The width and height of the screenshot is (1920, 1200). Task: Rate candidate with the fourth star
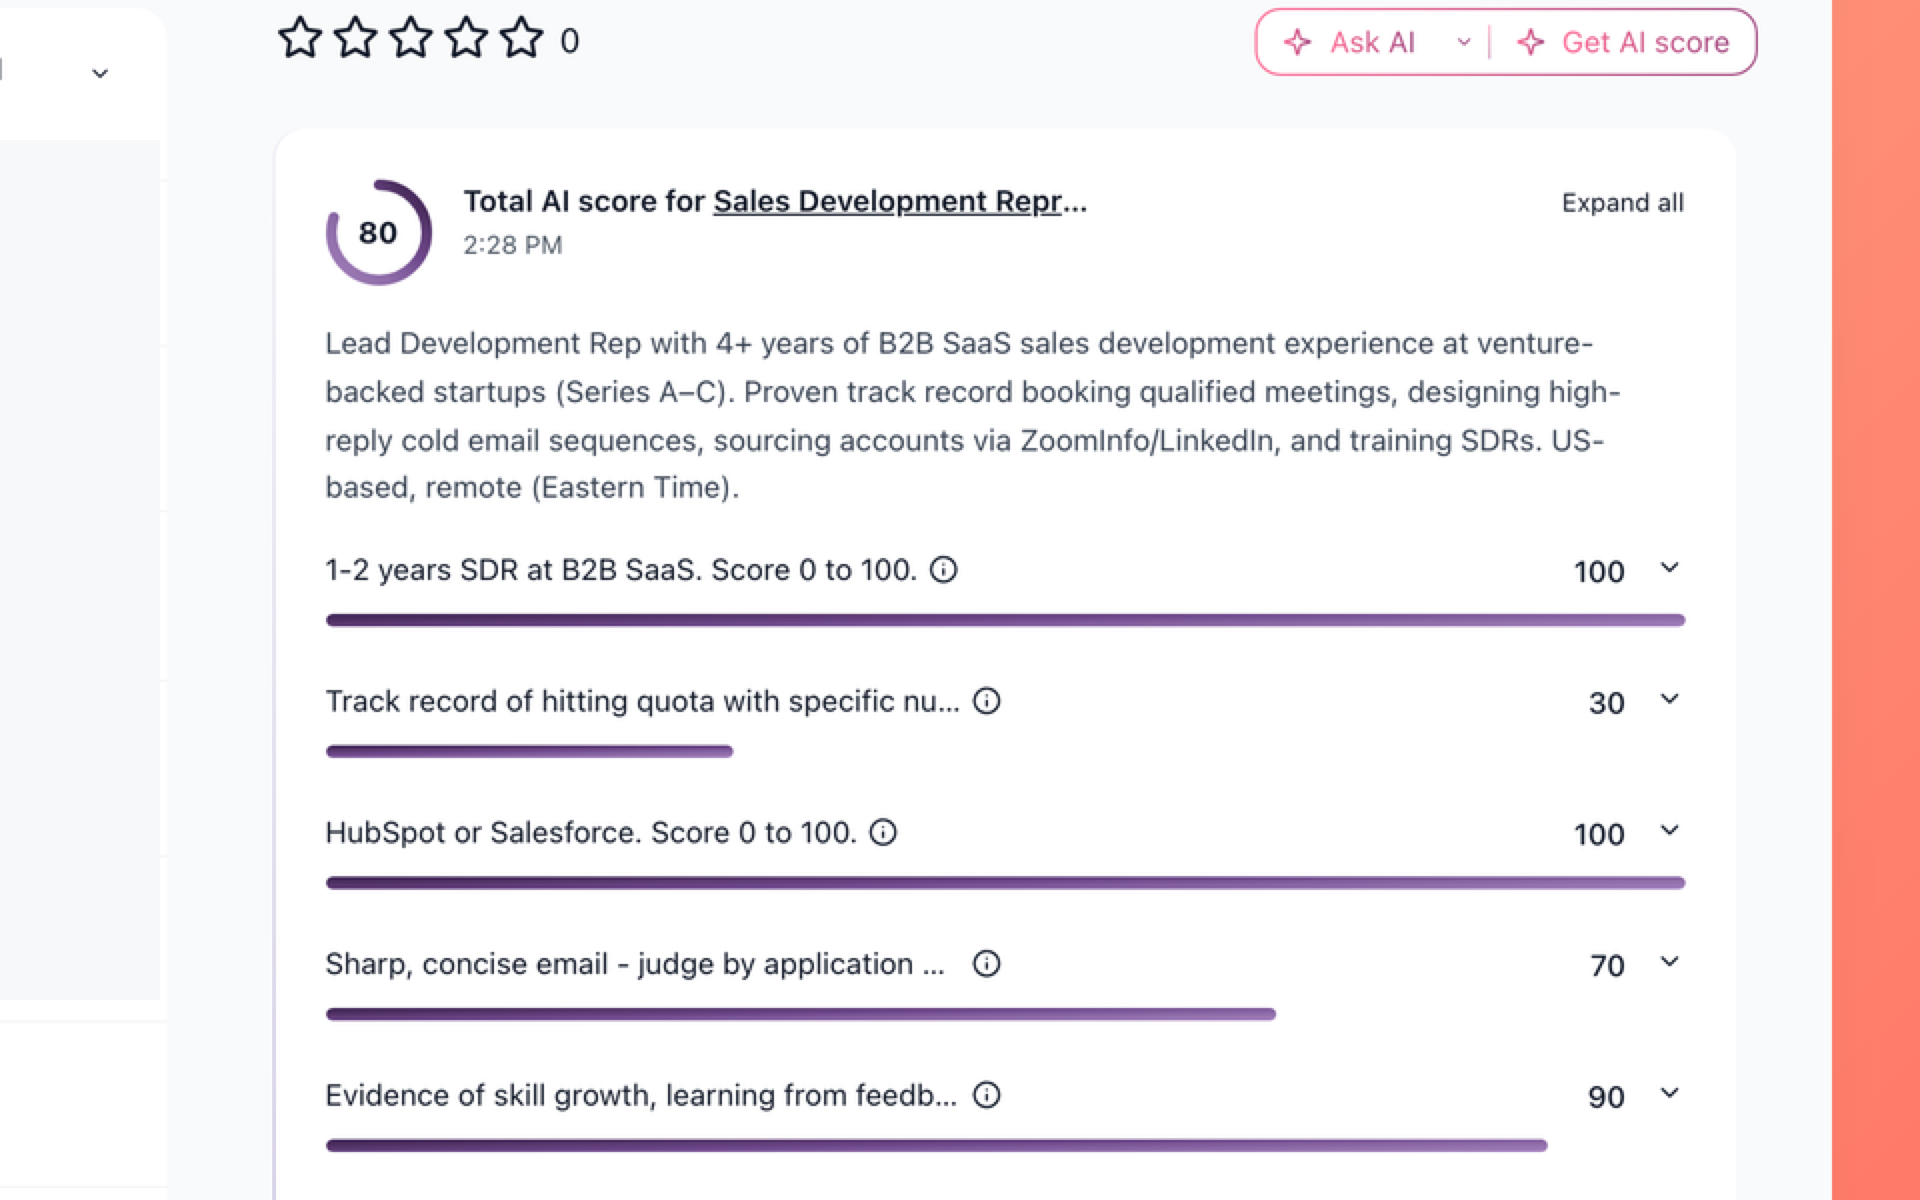click(466, 39)
